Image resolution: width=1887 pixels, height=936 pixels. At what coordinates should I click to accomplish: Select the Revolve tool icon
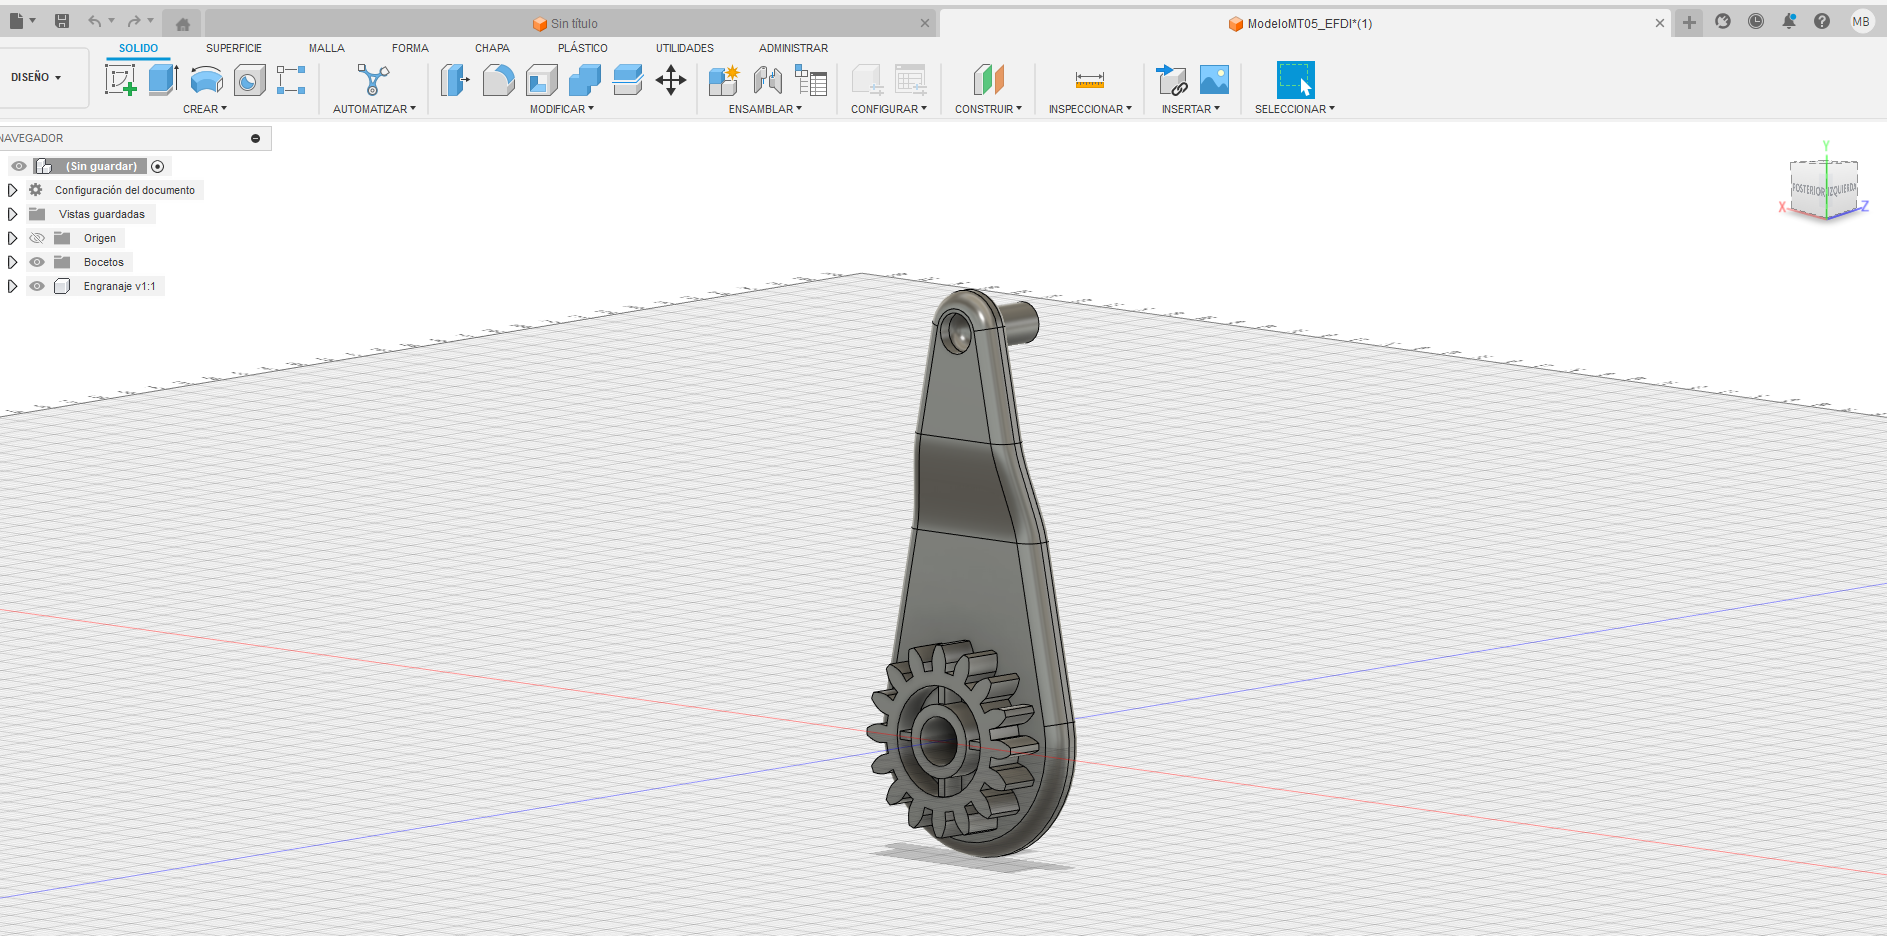(x=206, y=80)
